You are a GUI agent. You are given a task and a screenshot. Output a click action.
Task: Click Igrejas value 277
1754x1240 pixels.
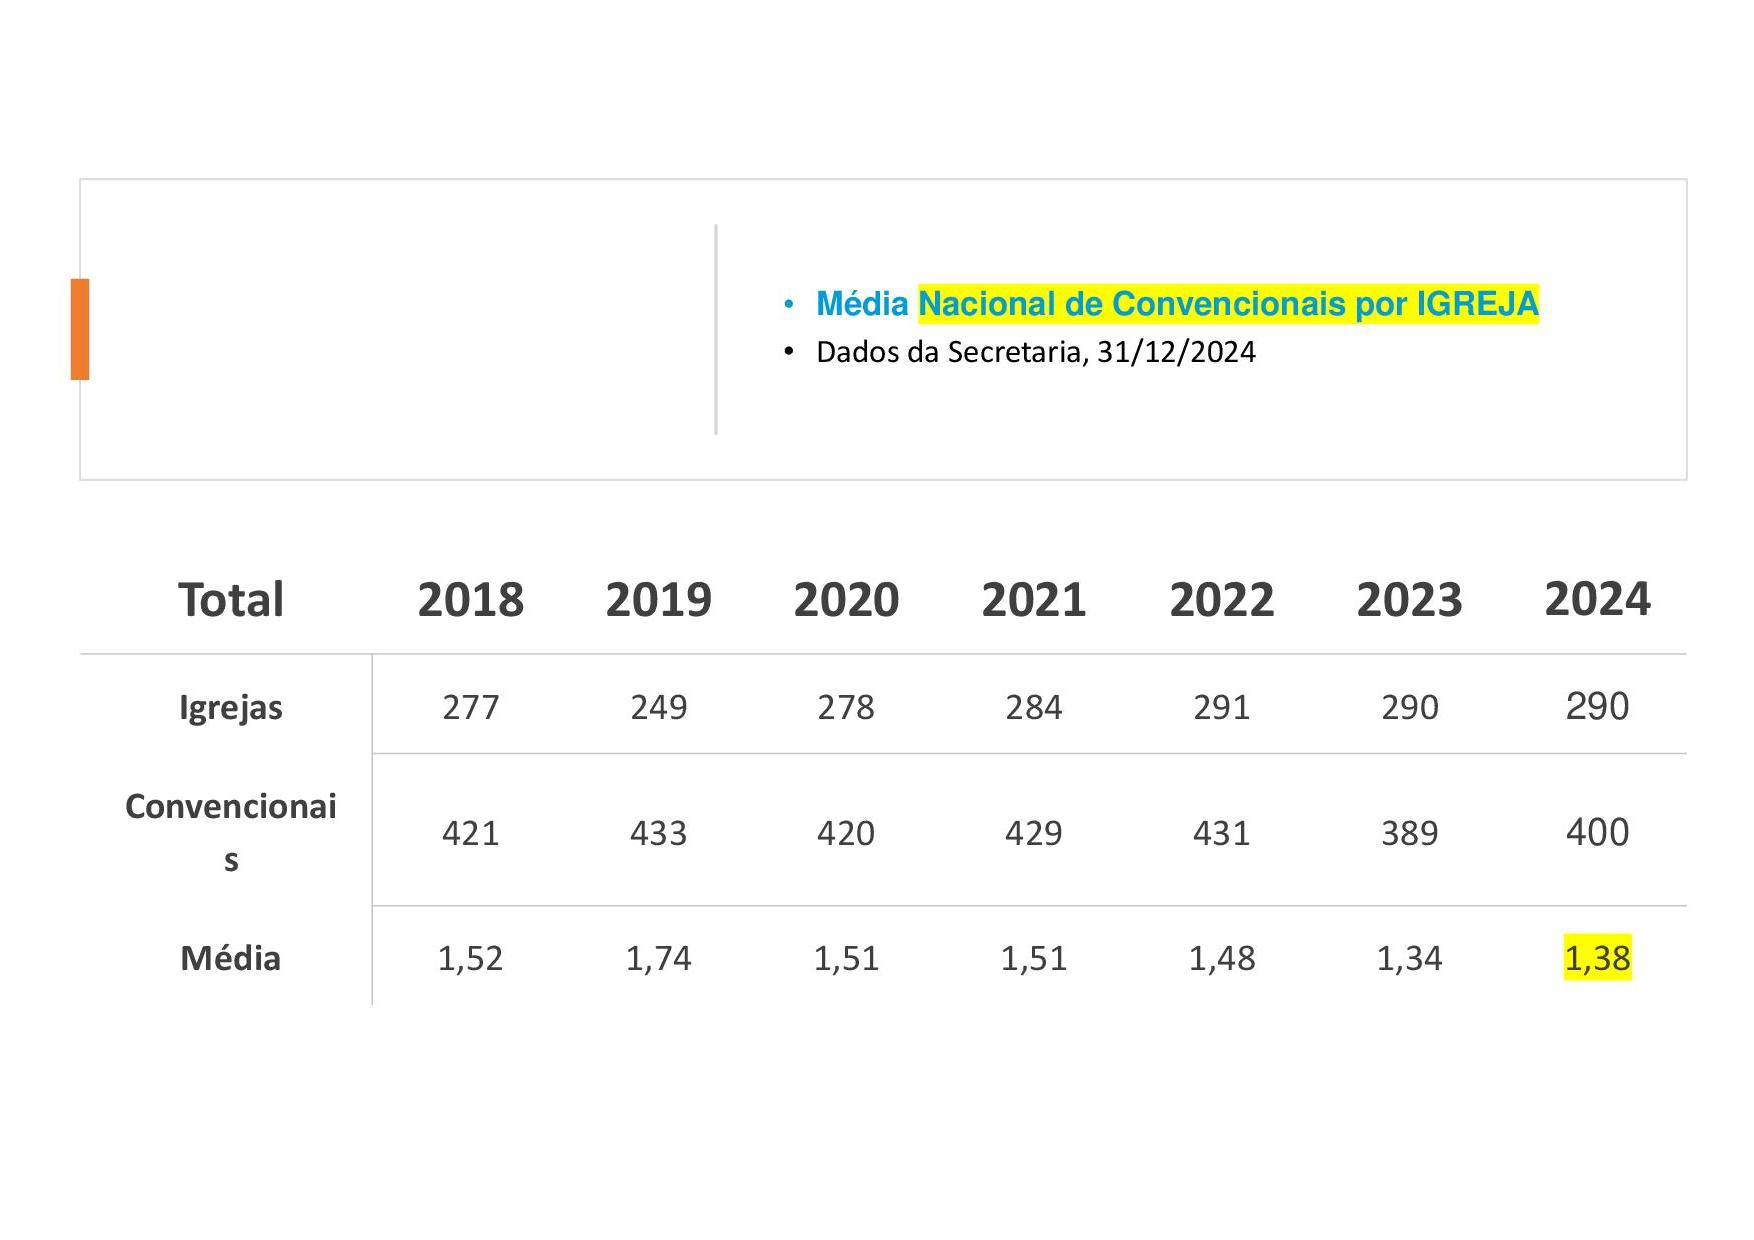pyautogui.click(x=471, y=708)
